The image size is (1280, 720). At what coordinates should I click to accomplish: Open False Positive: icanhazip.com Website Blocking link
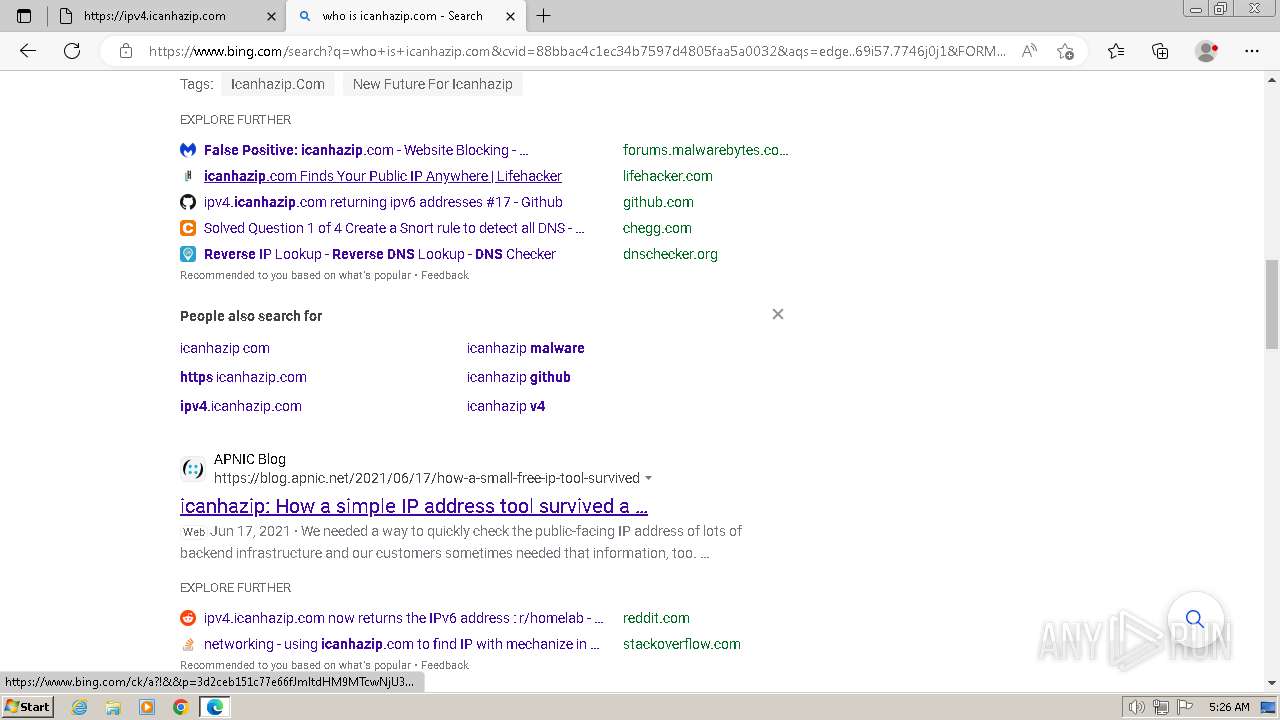366,150
